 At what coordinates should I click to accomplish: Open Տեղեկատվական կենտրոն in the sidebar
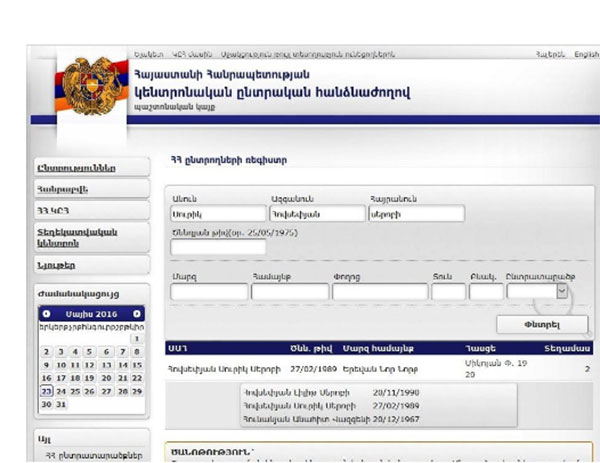pyautogui.click(x=78, y=237)
